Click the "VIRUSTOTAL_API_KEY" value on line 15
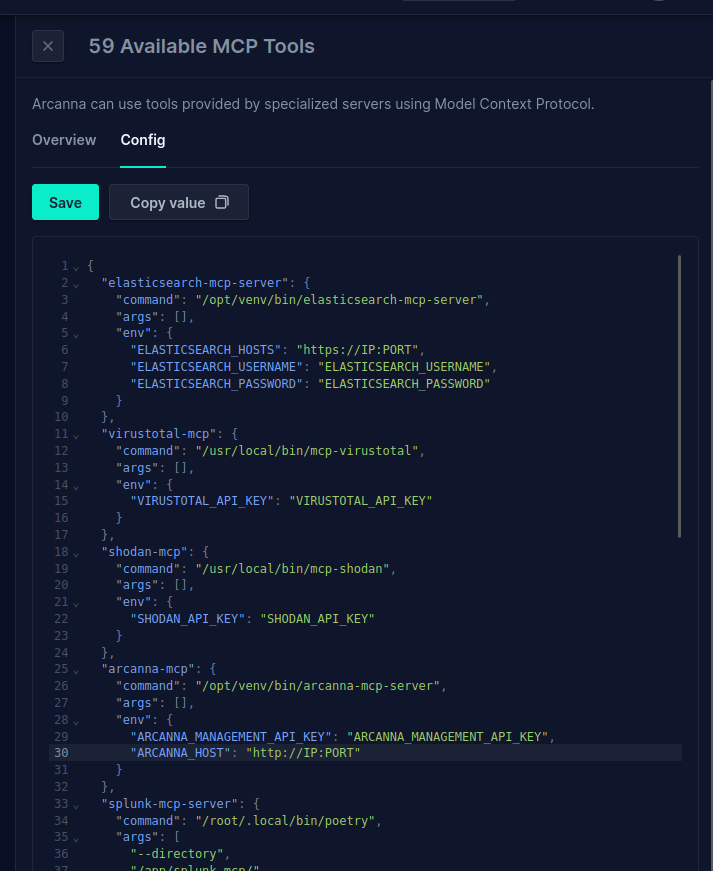 point(360,501)
